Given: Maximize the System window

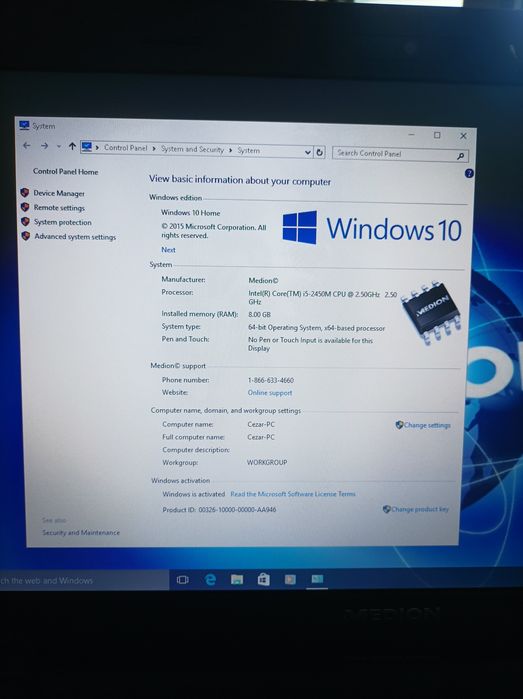Looking at the screenshot, I should pyautogui.click(x=437, y=135).
